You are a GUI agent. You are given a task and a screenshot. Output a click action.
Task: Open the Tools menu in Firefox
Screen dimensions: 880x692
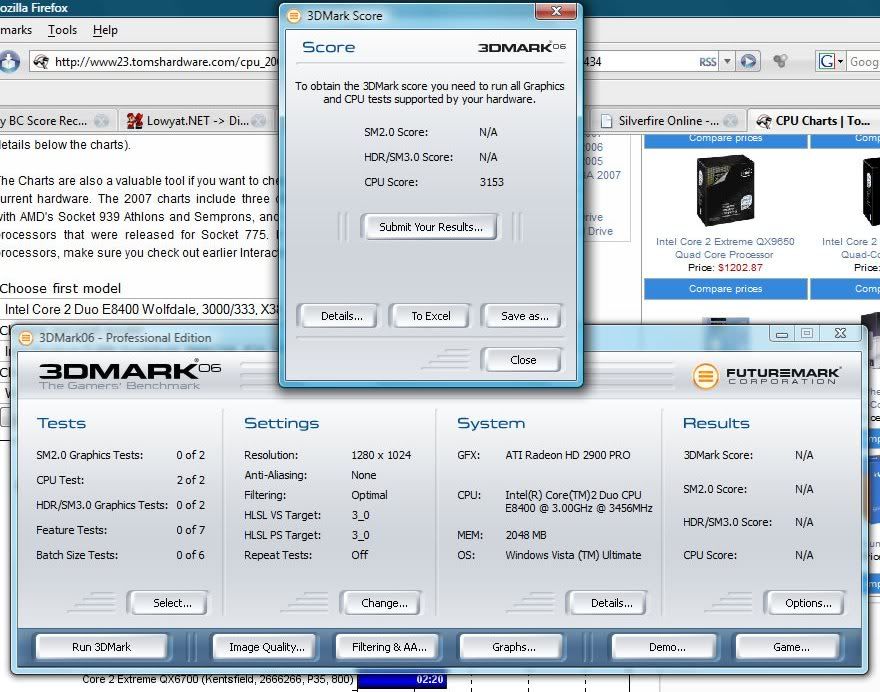[62, 30]
